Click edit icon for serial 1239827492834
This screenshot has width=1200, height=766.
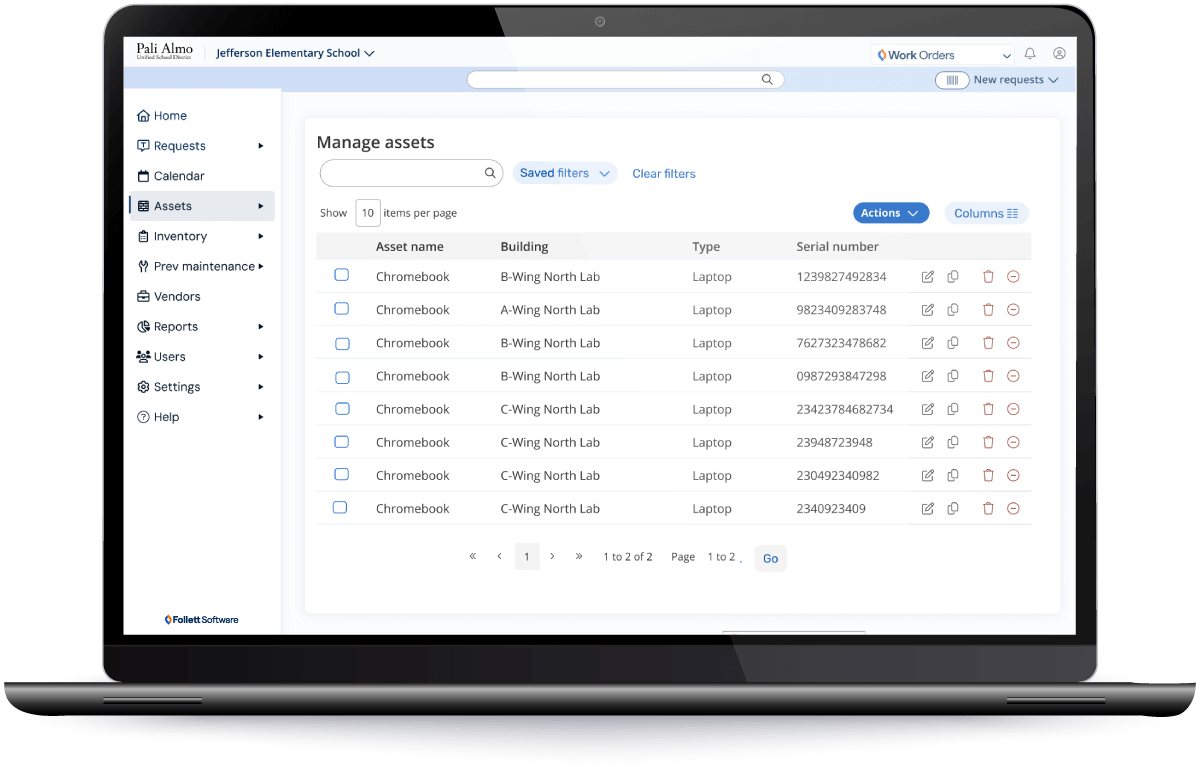coord(927,277)
